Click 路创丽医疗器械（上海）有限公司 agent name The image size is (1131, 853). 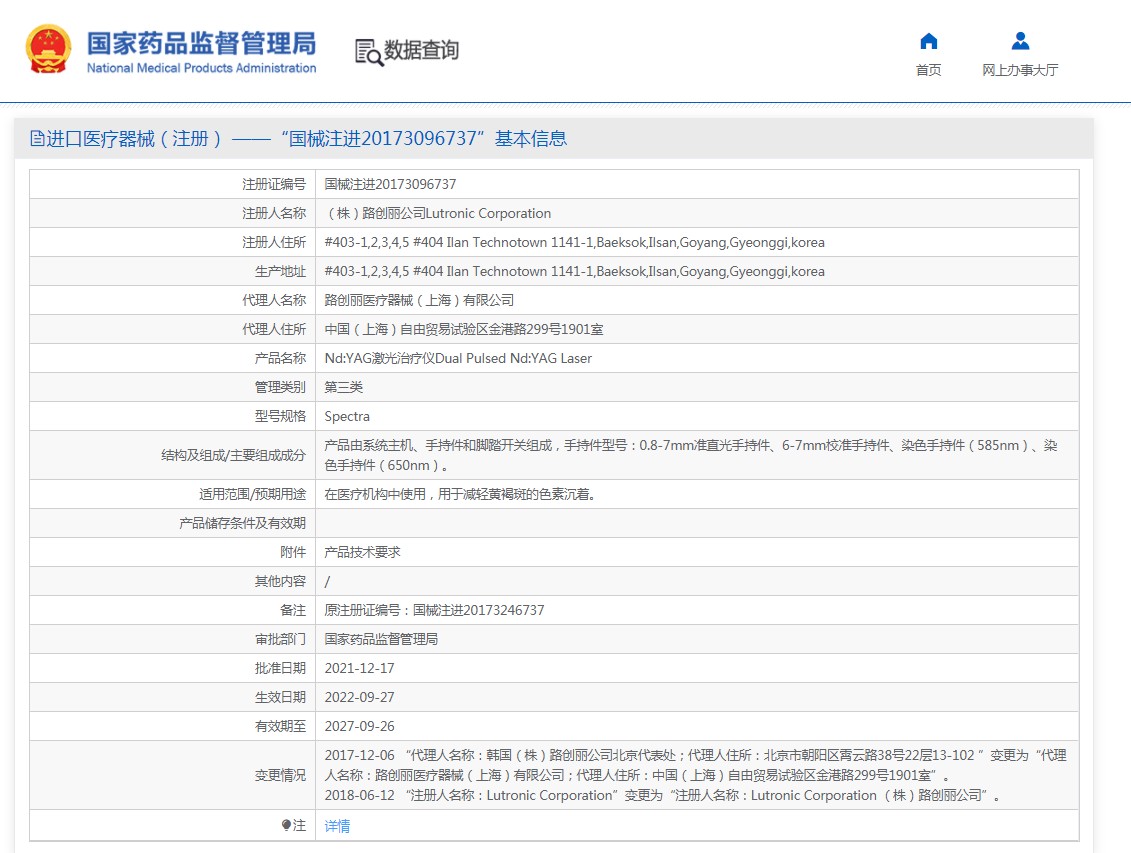[x=419, y=300]
